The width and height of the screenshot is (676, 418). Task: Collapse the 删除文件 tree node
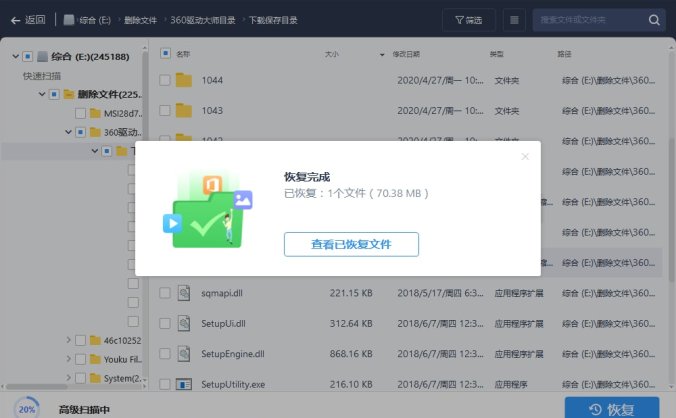click(x=42, y=94)
